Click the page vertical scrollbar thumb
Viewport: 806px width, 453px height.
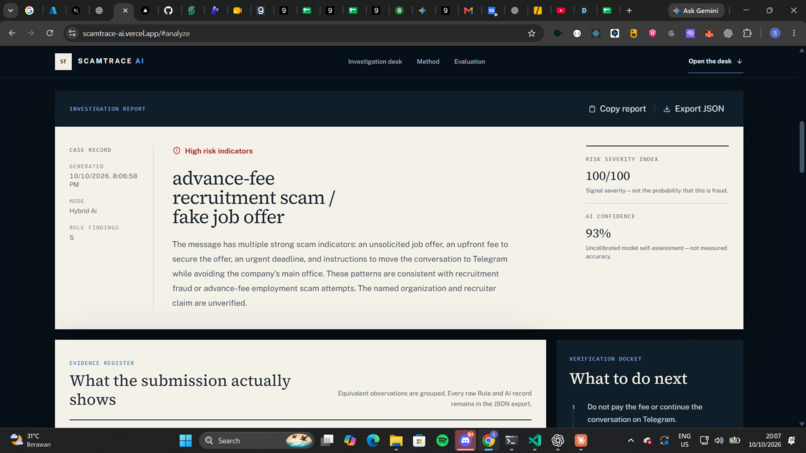pyautogui.click(x=801, y=147)
